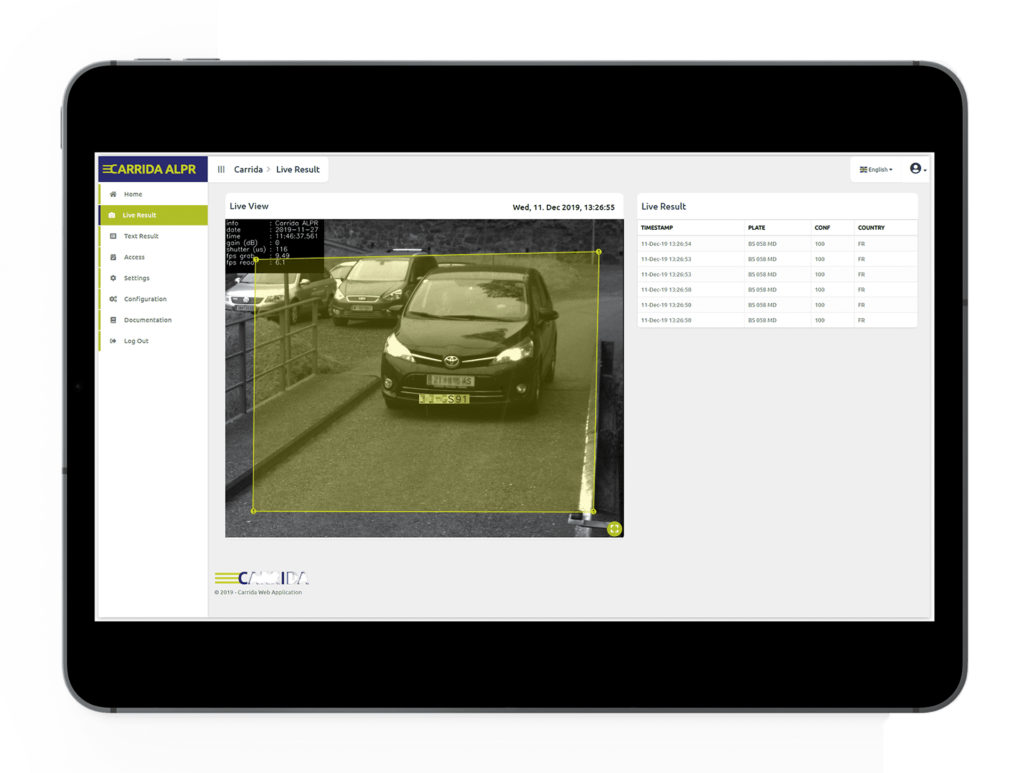
Task: Click top-right corner handle of detection region
Action: [x=598, y=252]
